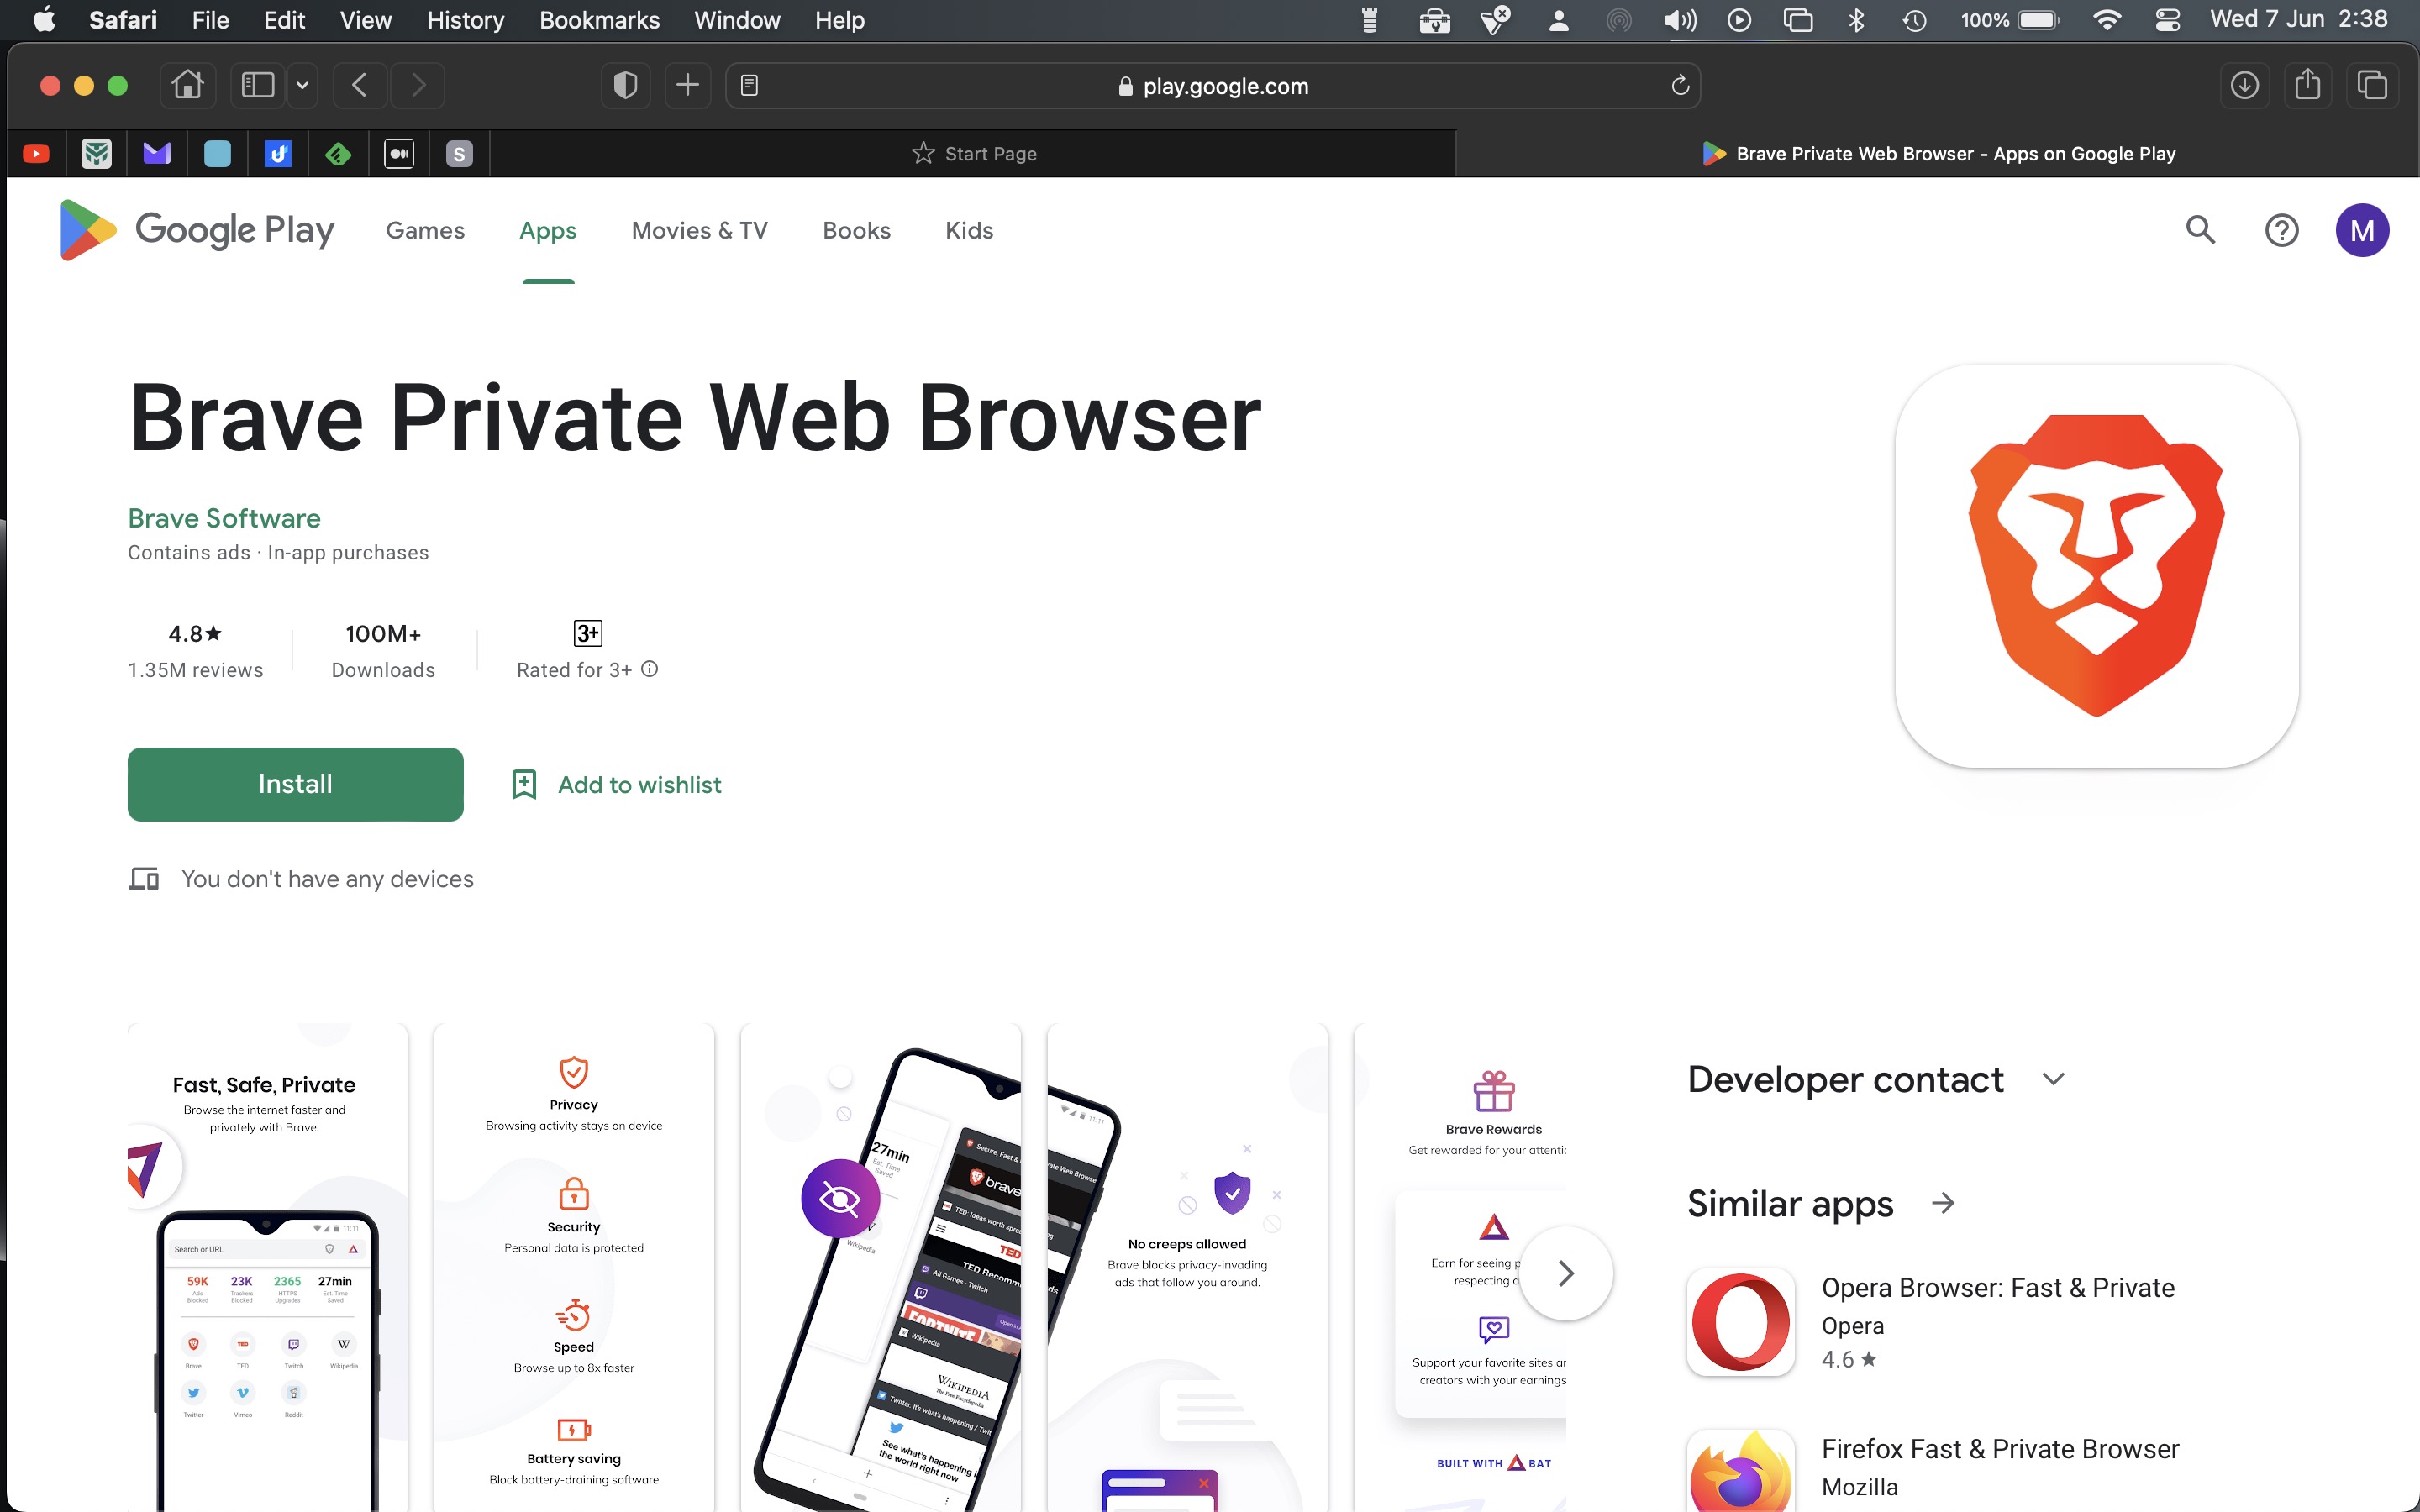Open the Wi-Fi status menu
Image resolution: width=2420 pixels, height=1512 pixels.
point(2106,20)
